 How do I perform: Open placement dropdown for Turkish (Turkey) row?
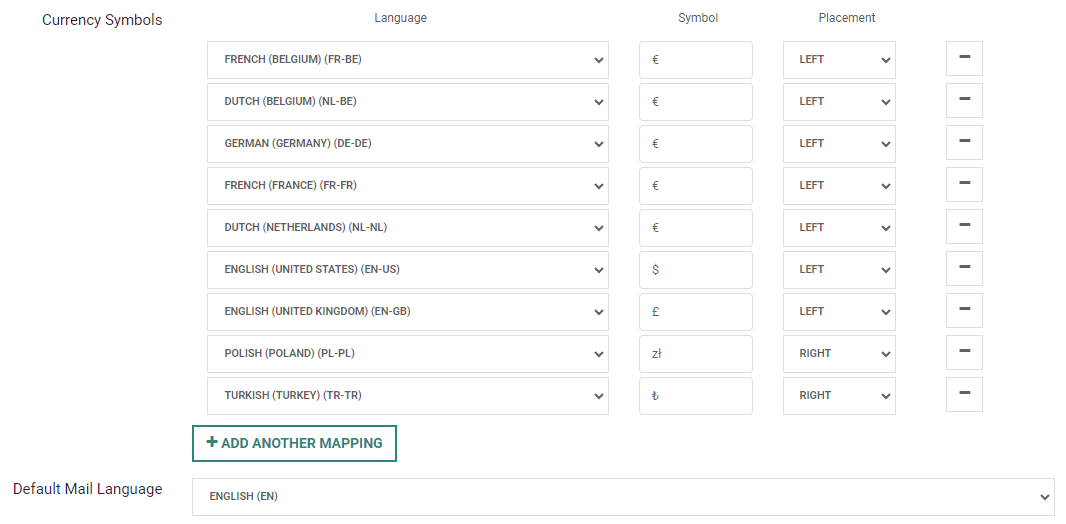tap(839, 396)
